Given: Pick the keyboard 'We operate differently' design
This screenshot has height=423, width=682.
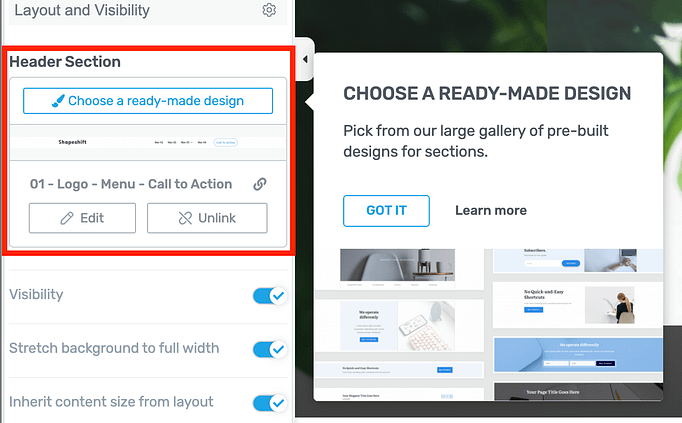Looking at the screenshot, I should click(x=398, y=326).
